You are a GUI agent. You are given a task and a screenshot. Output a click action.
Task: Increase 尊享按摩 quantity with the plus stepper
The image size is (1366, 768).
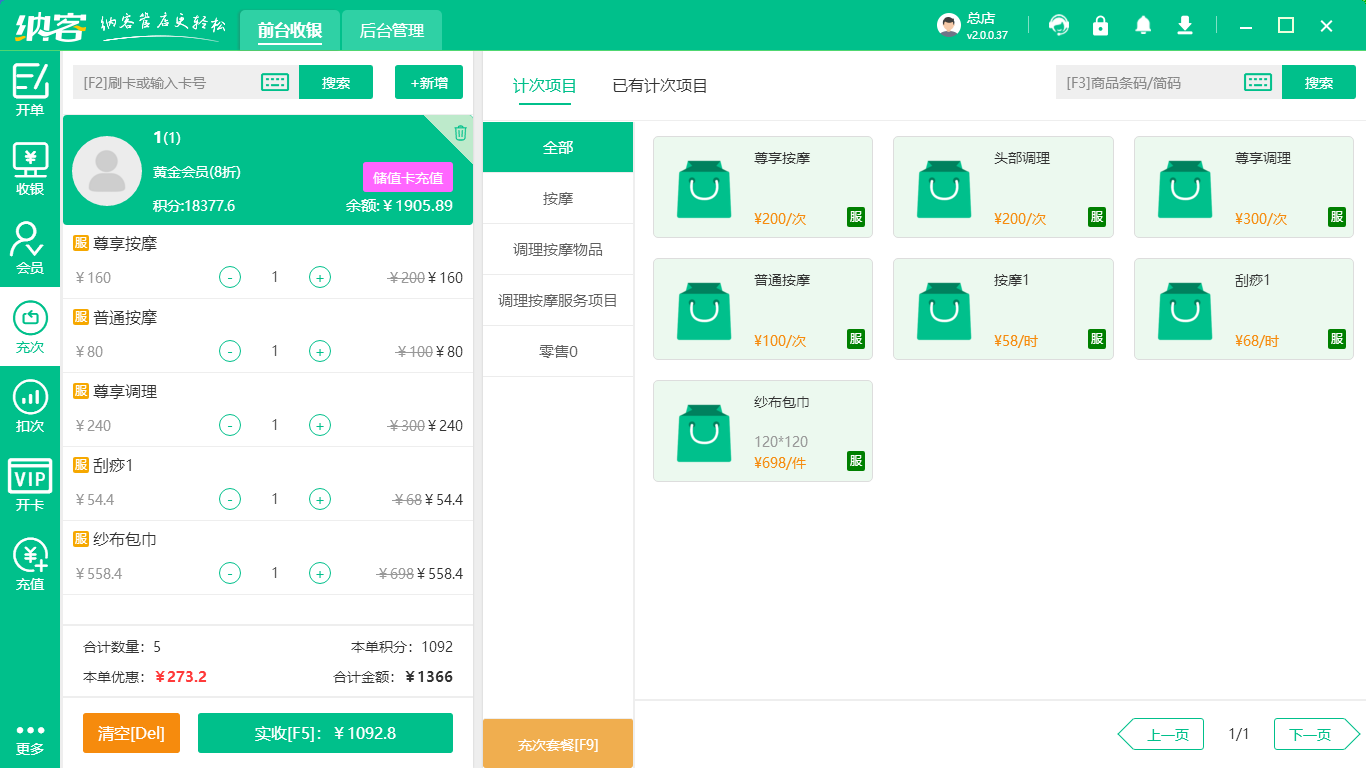tap(320, 277)
